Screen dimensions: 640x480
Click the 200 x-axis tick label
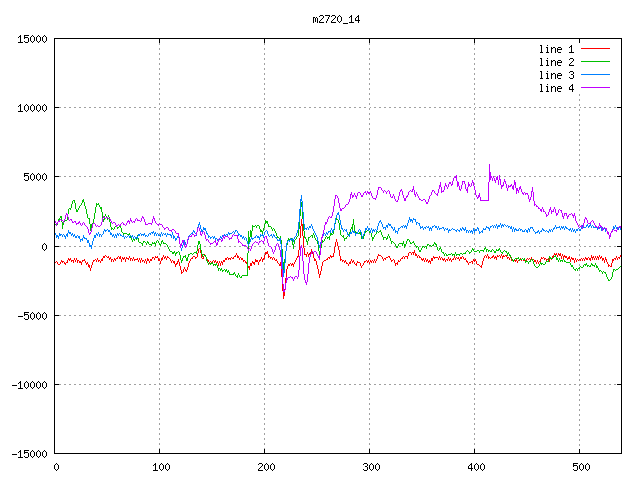coord(265,467)
